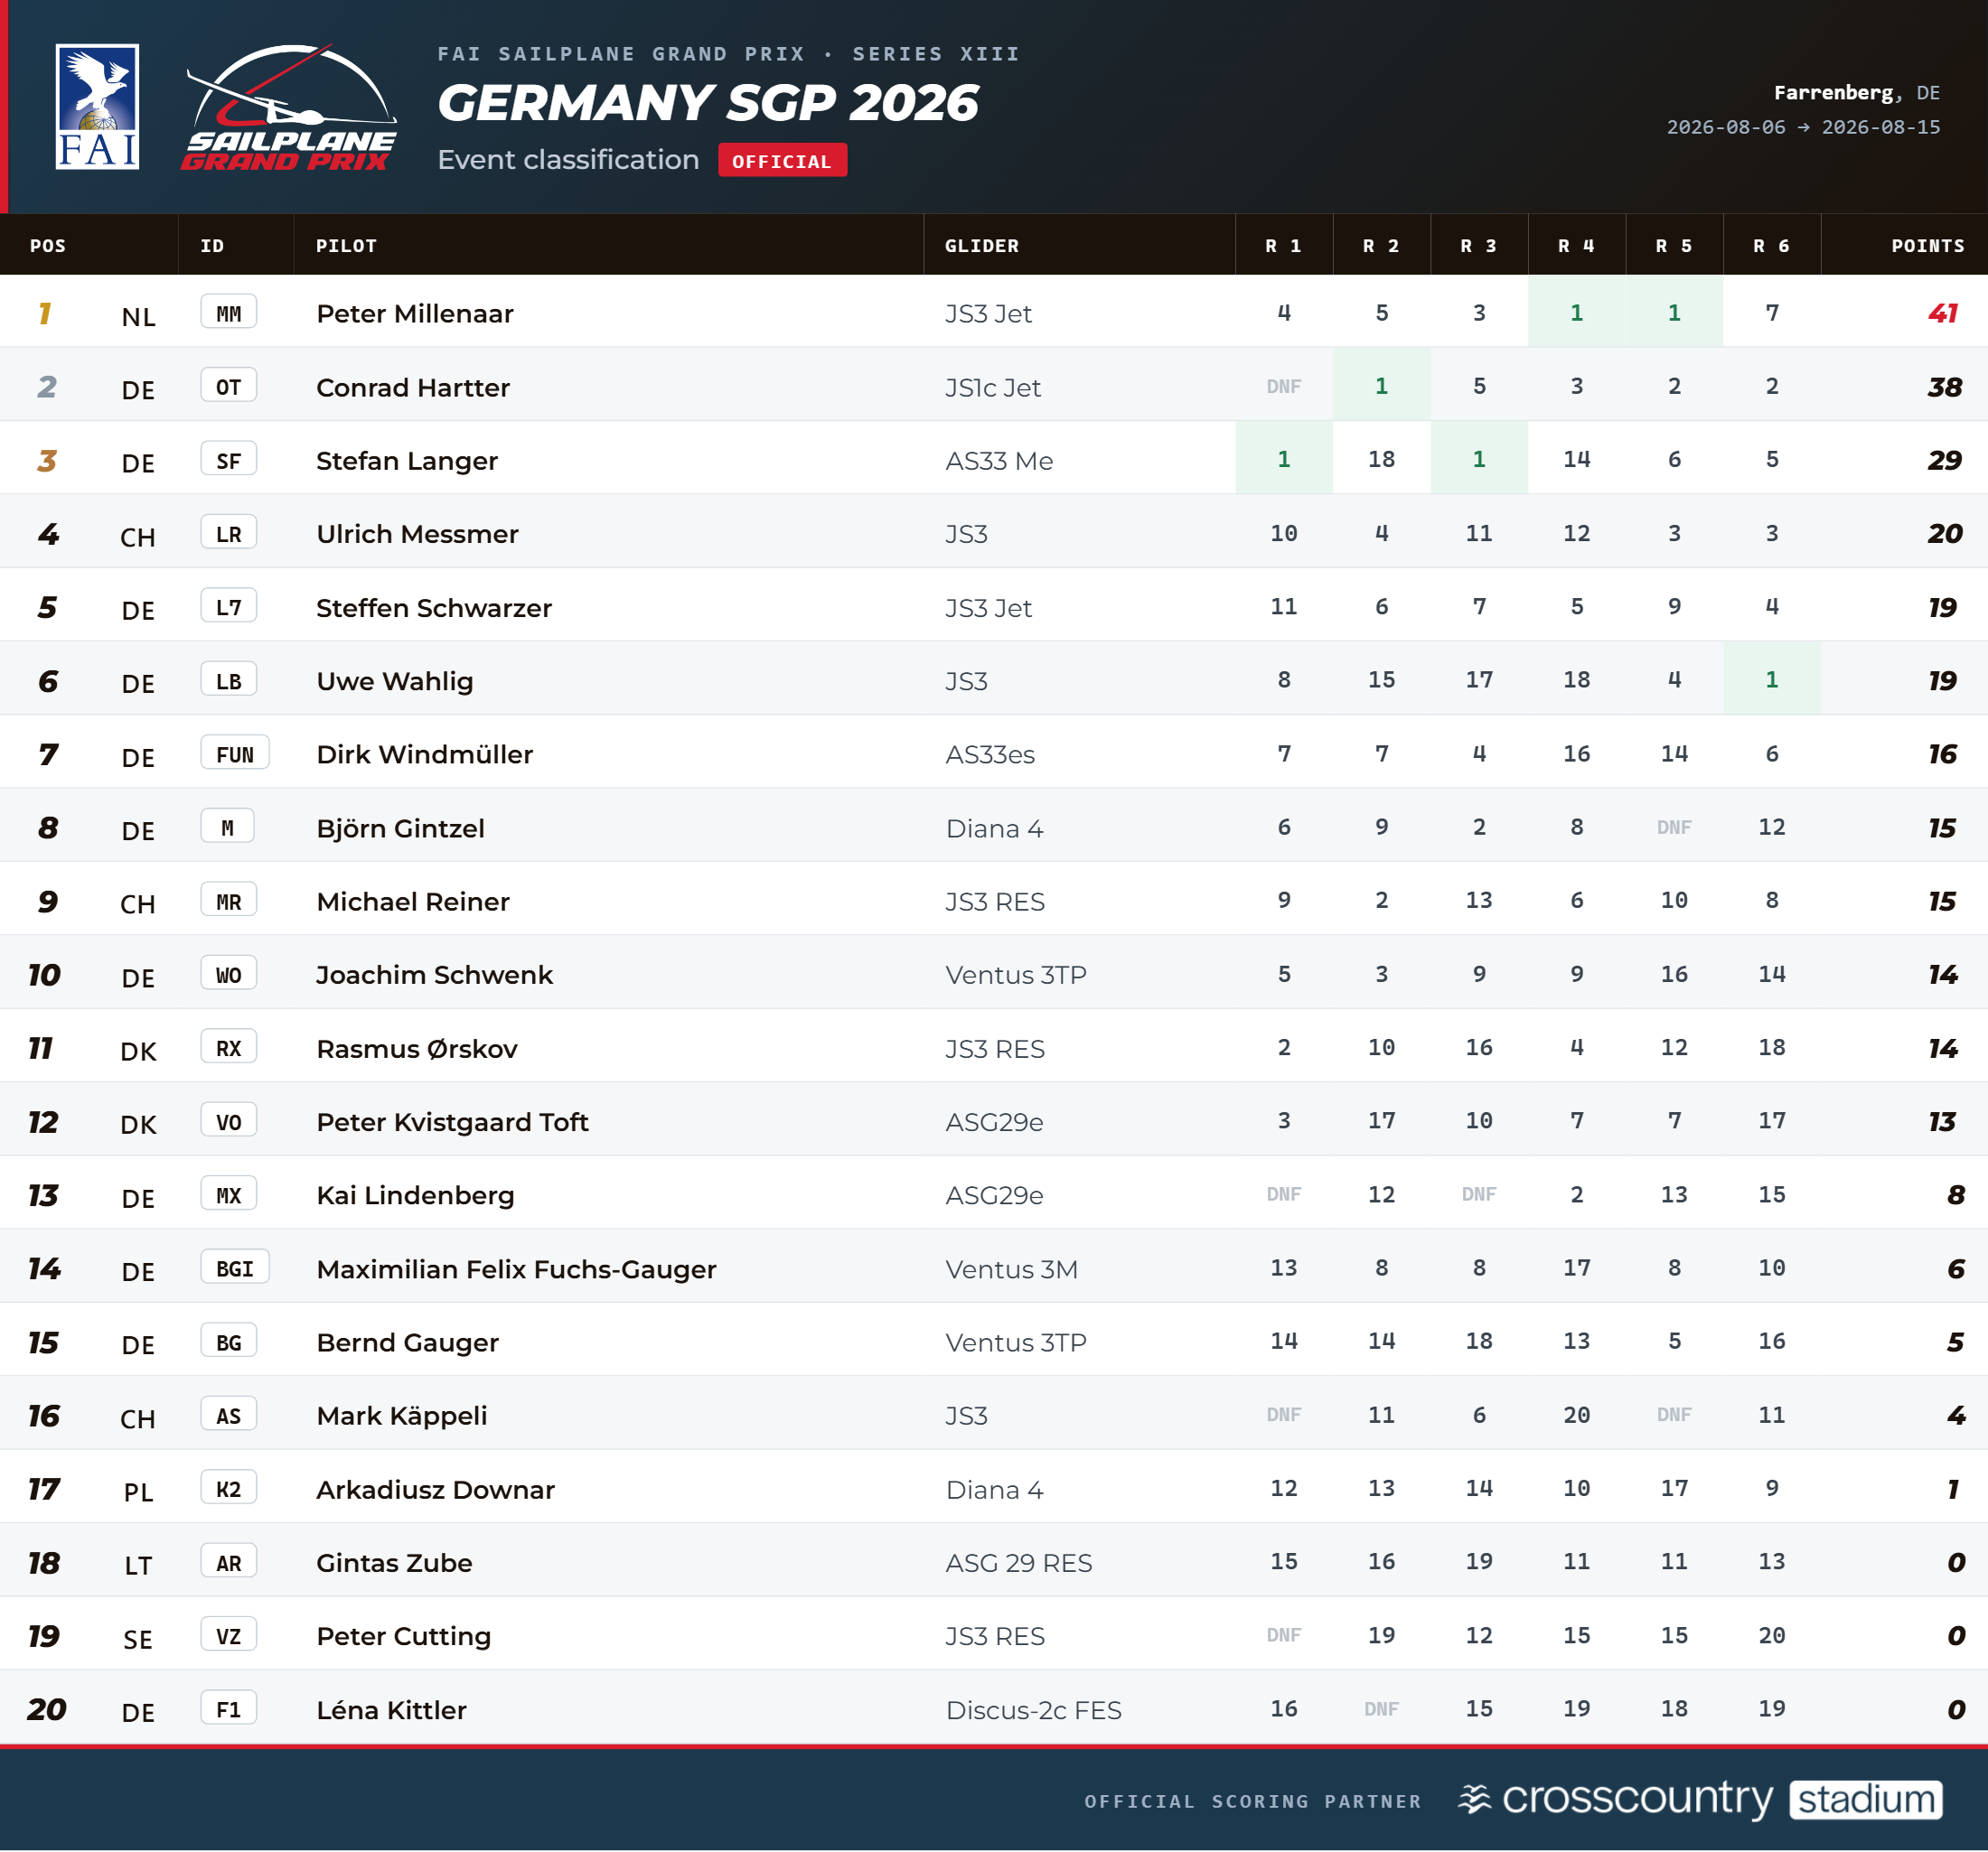Click the K2 glider ID badge

pos(229,1489)
